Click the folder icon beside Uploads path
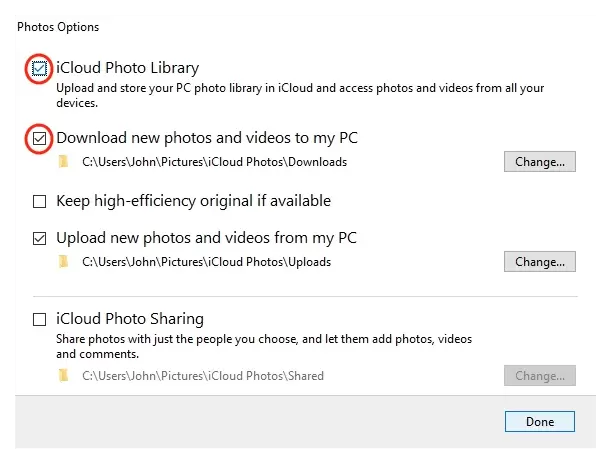This screenshot has height=464, width=611. pos(65,262)
